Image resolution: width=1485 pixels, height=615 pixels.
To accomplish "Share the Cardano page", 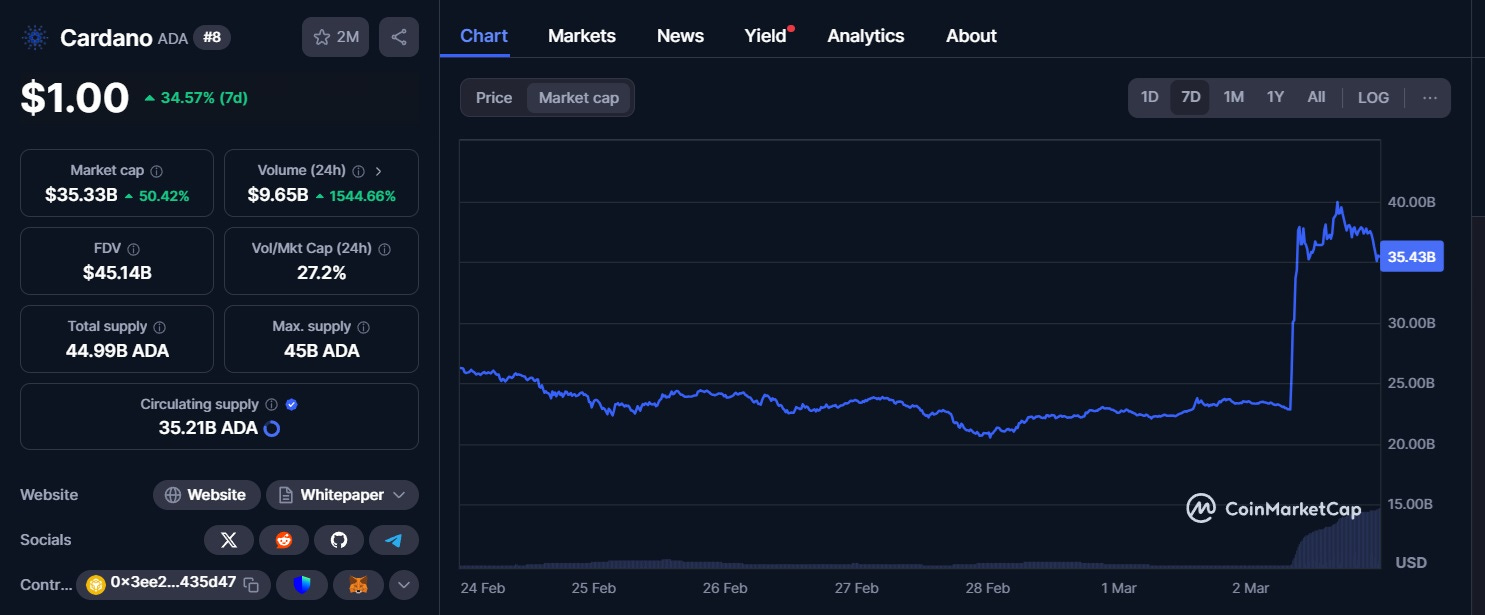I will [x=398, y=36].
